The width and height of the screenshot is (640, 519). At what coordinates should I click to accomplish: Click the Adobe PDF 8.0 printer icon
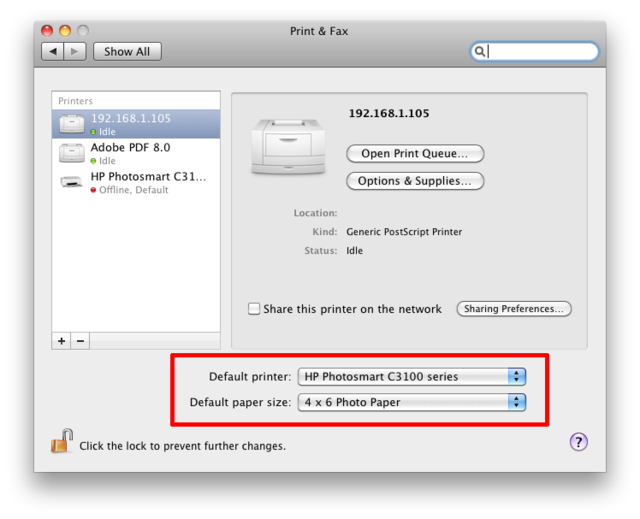click(72, 153)
